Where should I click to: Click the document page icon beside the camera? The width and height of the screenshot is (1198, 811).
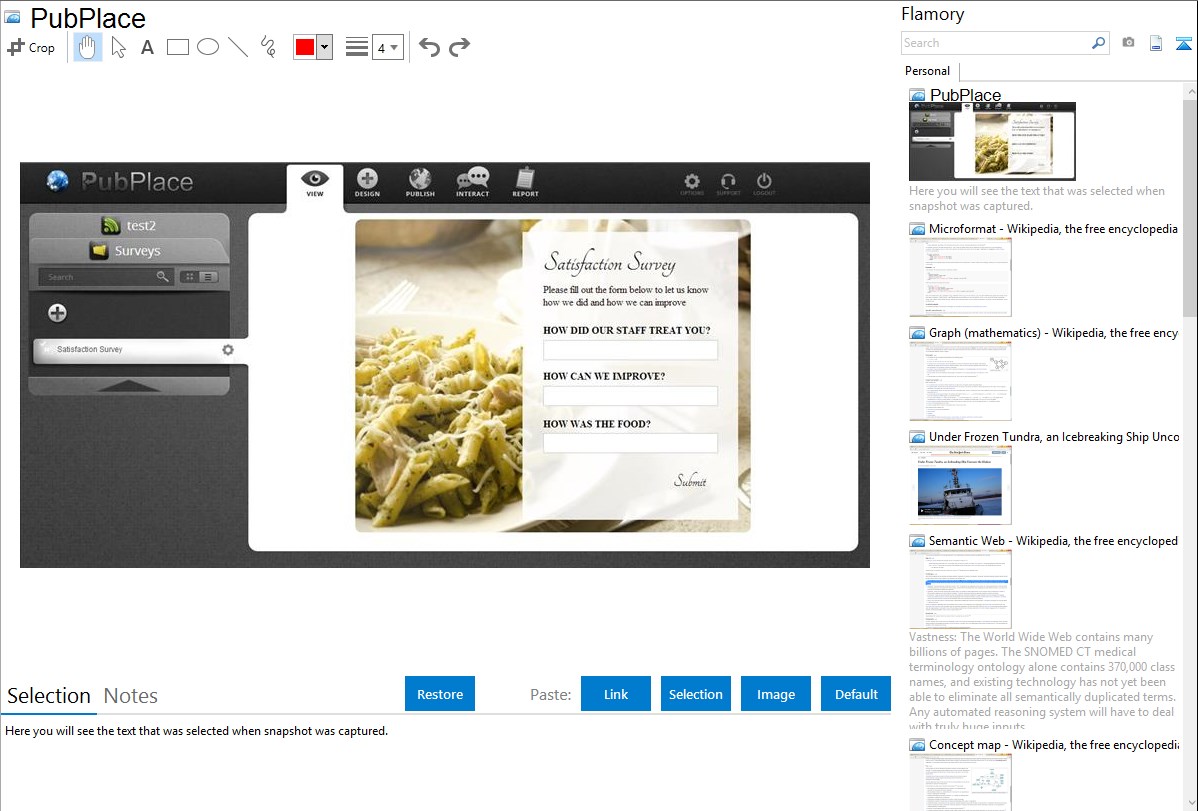[1156, 43]
